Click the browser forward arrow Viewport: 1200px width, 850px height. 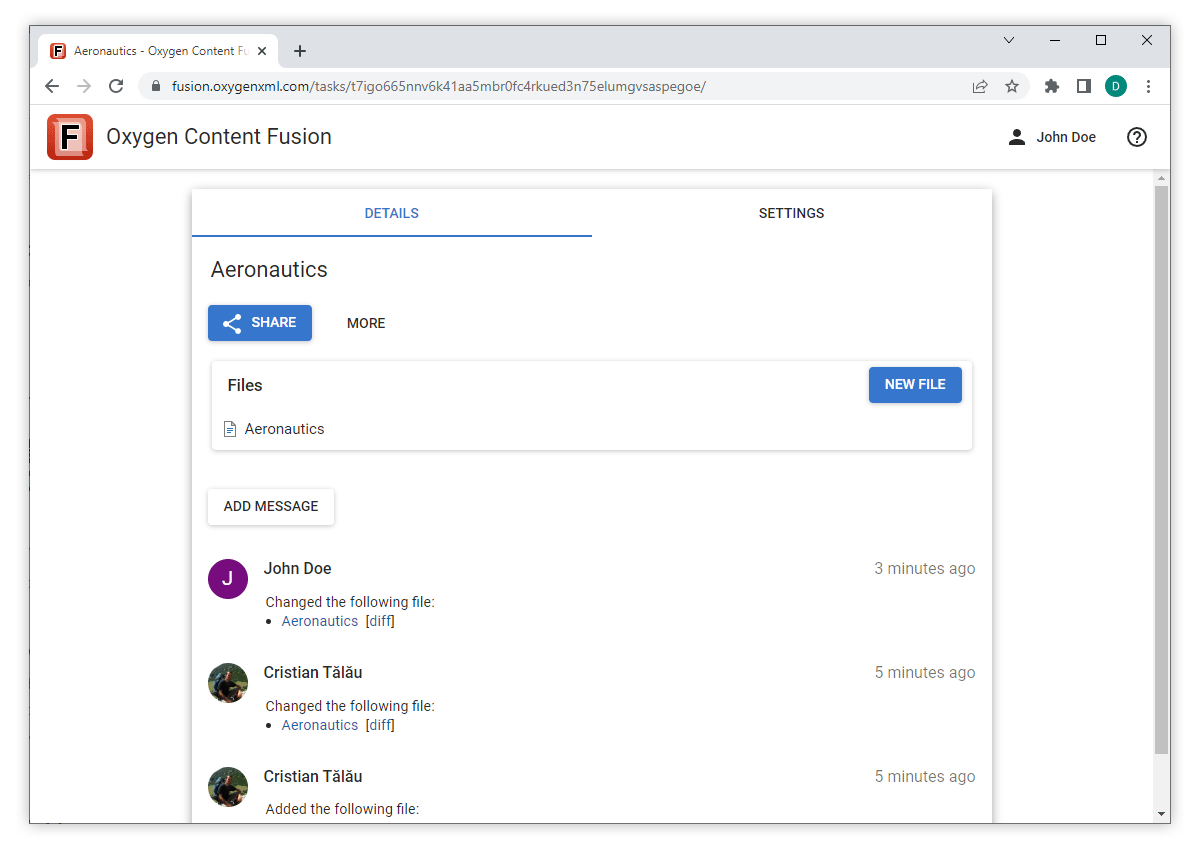84,86
